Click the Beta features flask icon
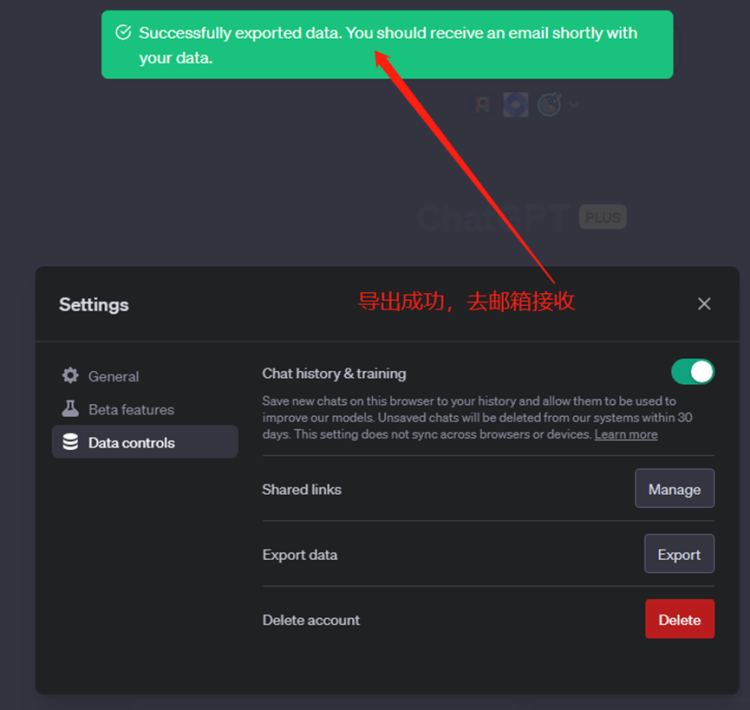The width and height of the screenshot is (750, 710). (x=70, y=409)
